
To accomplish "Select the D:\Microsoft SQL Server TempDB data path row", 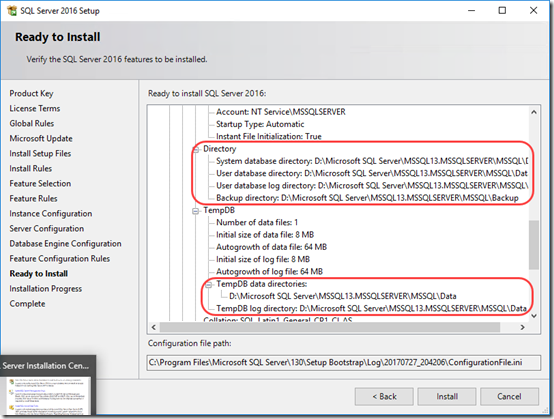I will coord(343,296).
